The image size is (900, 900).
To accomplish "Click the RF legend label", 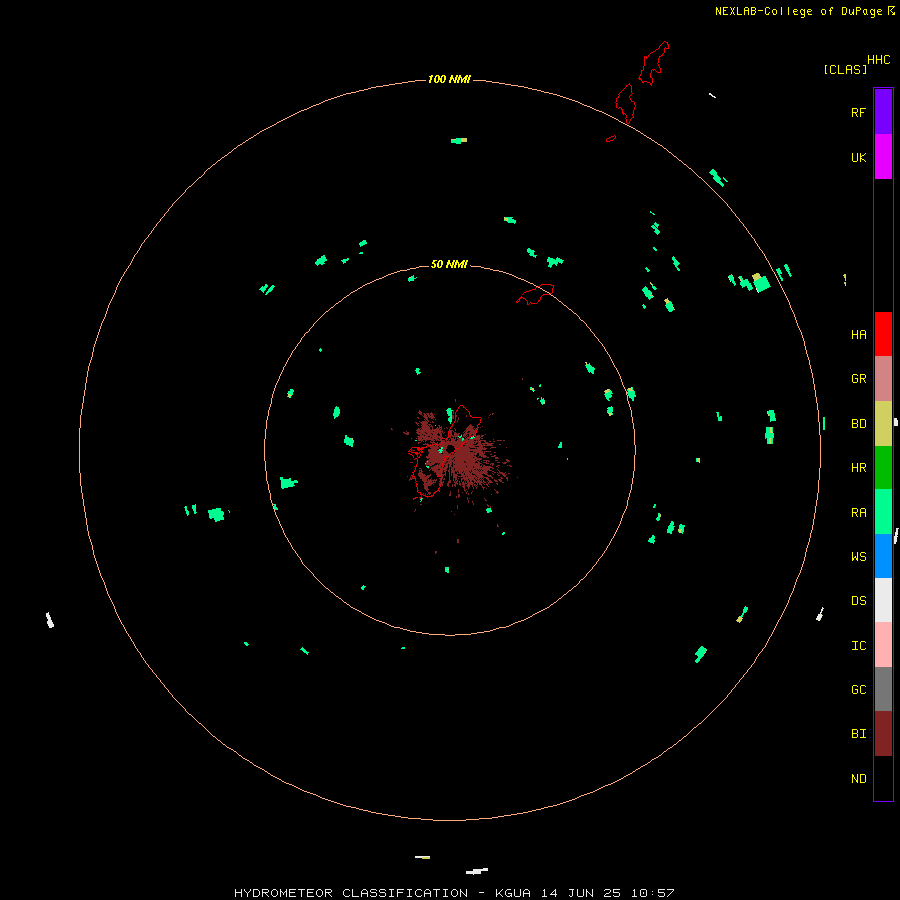I will tap(858, 112).
